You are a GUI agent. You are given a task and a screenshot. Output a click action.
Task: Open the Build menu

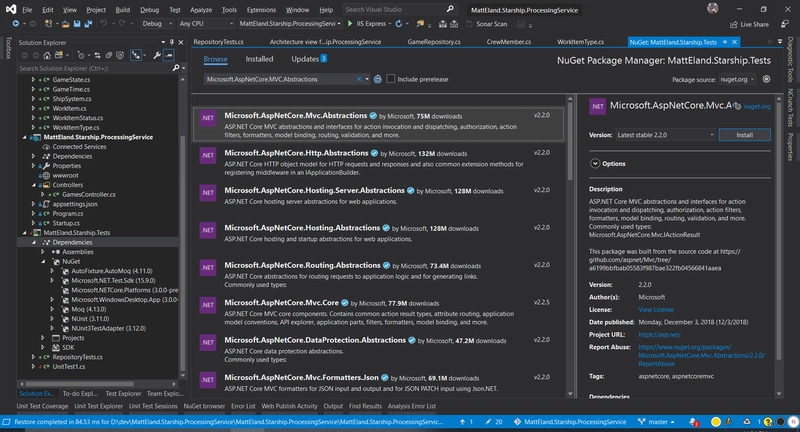122,10
